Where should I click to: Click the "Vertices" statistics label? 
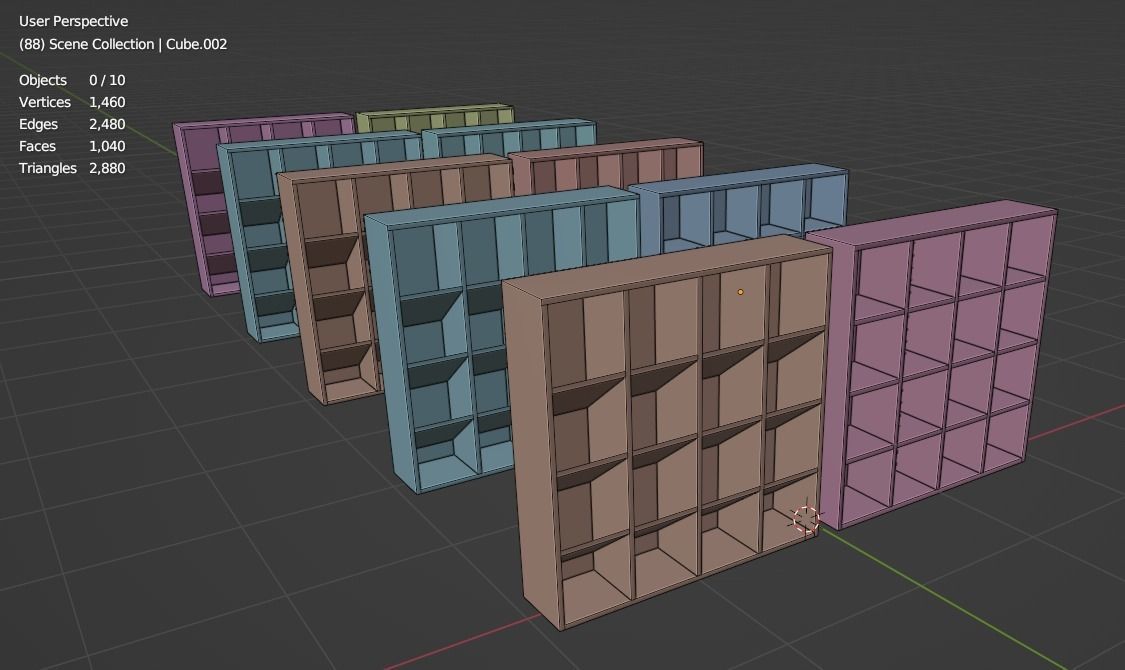44,102
